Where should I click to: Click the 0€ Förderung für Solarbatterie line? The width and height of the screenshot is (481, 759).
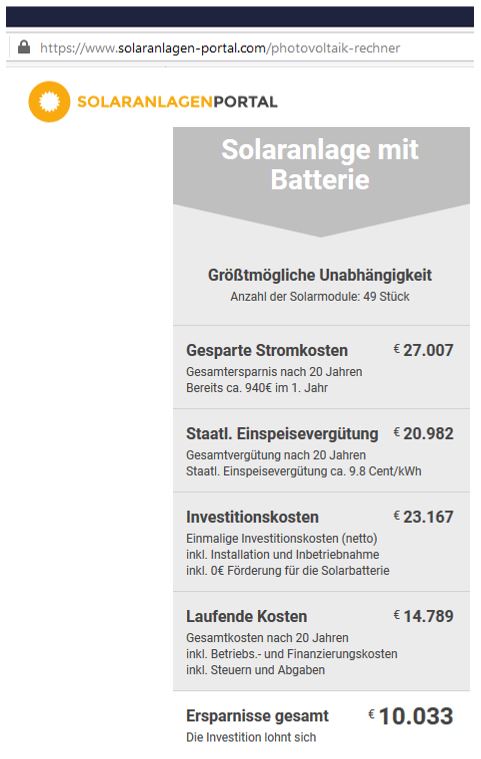(287, 571)
